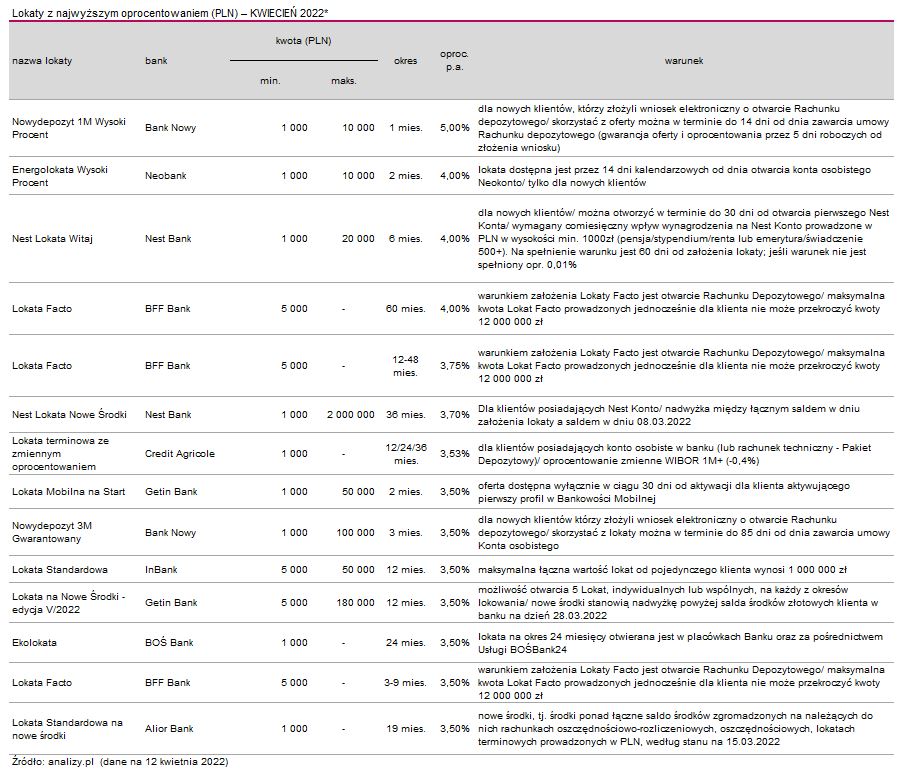The image size is (908, 770).
Task: Select 'Lokata terminowa ze zmiennym oprocentowaniem' name
Action: [x=60, y=454]
